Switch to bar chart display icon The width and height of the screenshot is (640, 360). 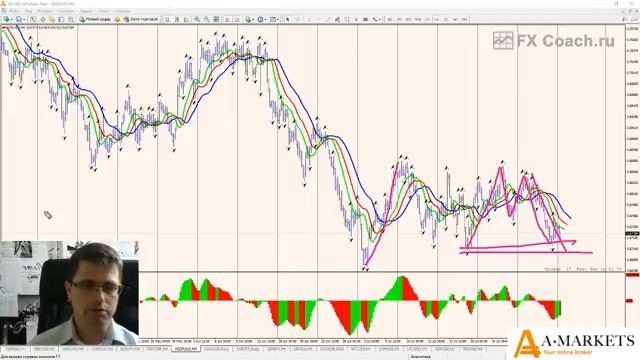click(167, 19)
